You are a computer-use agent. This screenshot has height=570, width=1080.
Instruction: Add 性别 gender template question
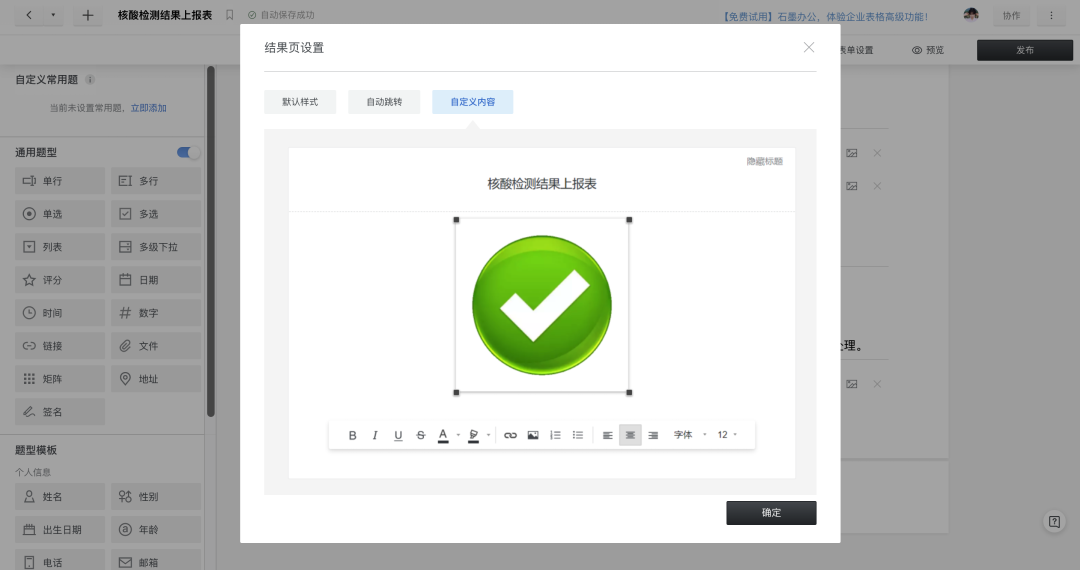156,497
